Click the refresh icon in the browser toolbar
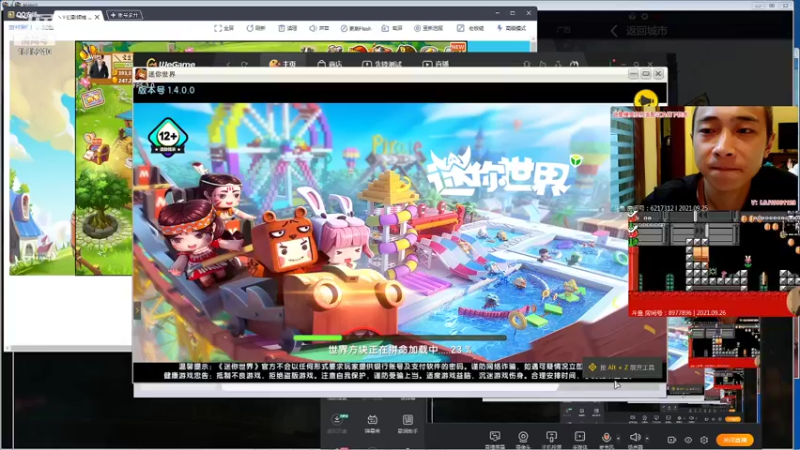The height and width of the screenshot is (450, 800). [x=250, y=28]
